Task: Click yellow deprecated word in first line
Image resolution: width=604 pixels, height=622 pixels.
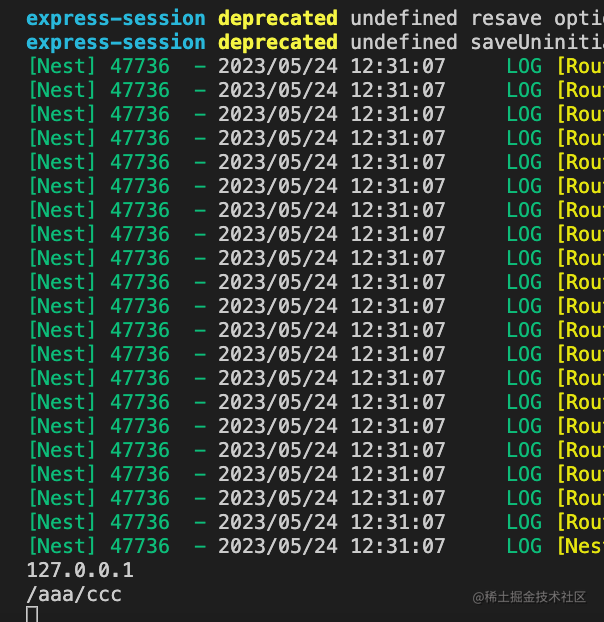Action: (x=277, y=18)
